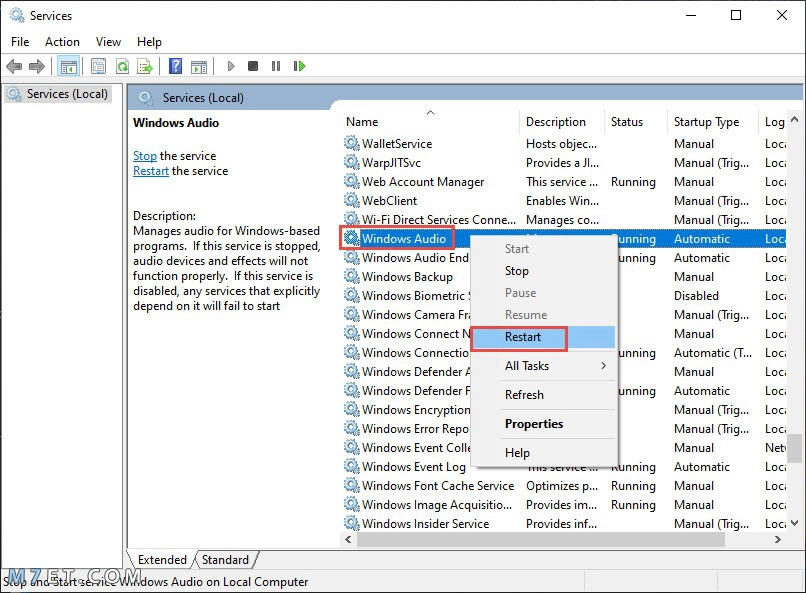Screen dimensions: 806x593
Task: Open the File menu
Action: click(x=20, y=42)
